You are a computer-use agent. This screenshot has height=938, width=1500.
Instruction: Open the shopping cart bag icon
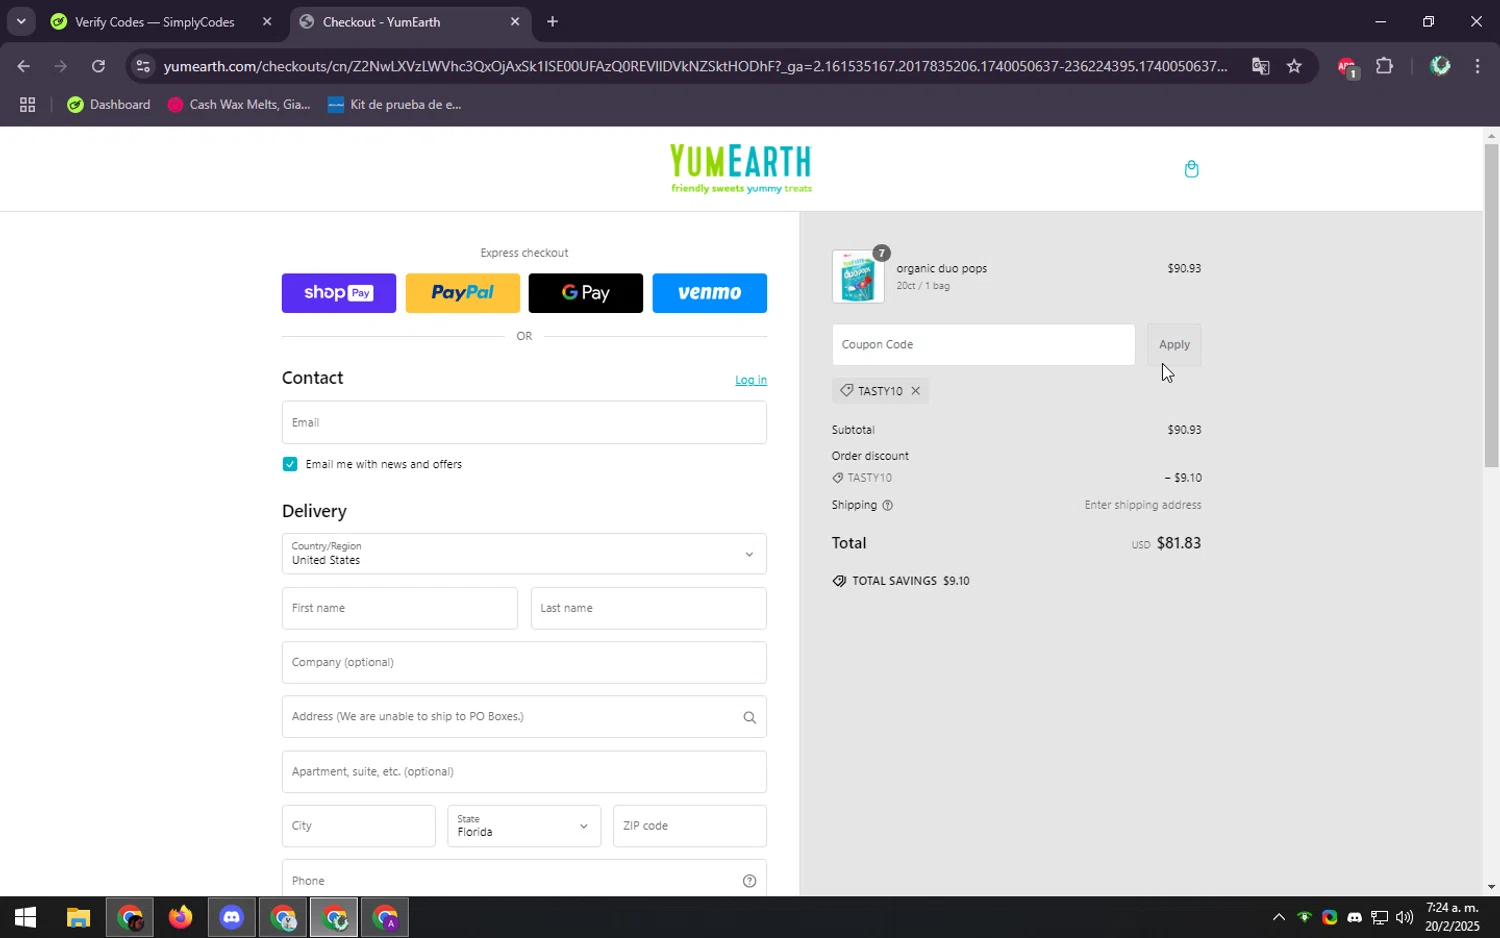[1191, 169]
